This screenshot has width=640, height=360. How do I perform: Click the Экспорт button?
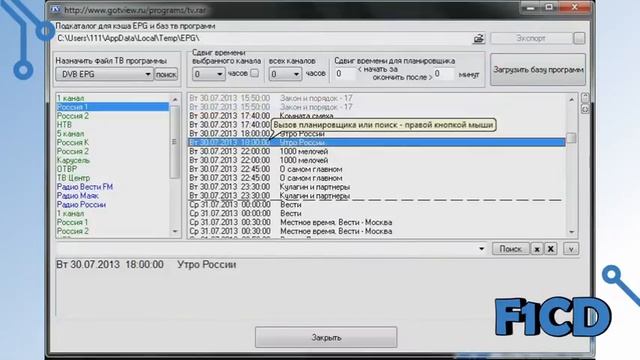531,38
